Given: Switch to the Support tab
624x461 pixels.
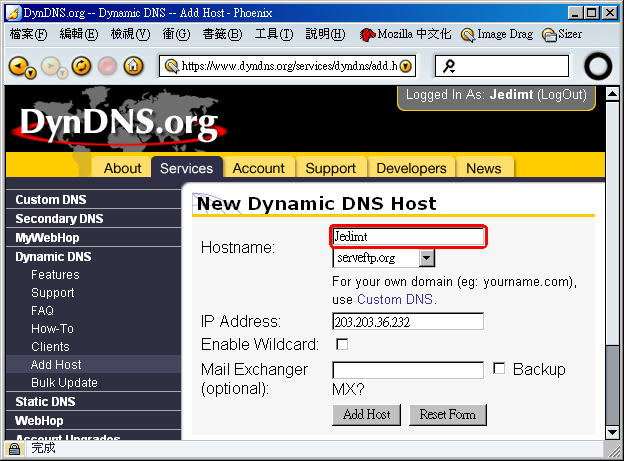Looking at the screenshot, I should click(331, 168).
